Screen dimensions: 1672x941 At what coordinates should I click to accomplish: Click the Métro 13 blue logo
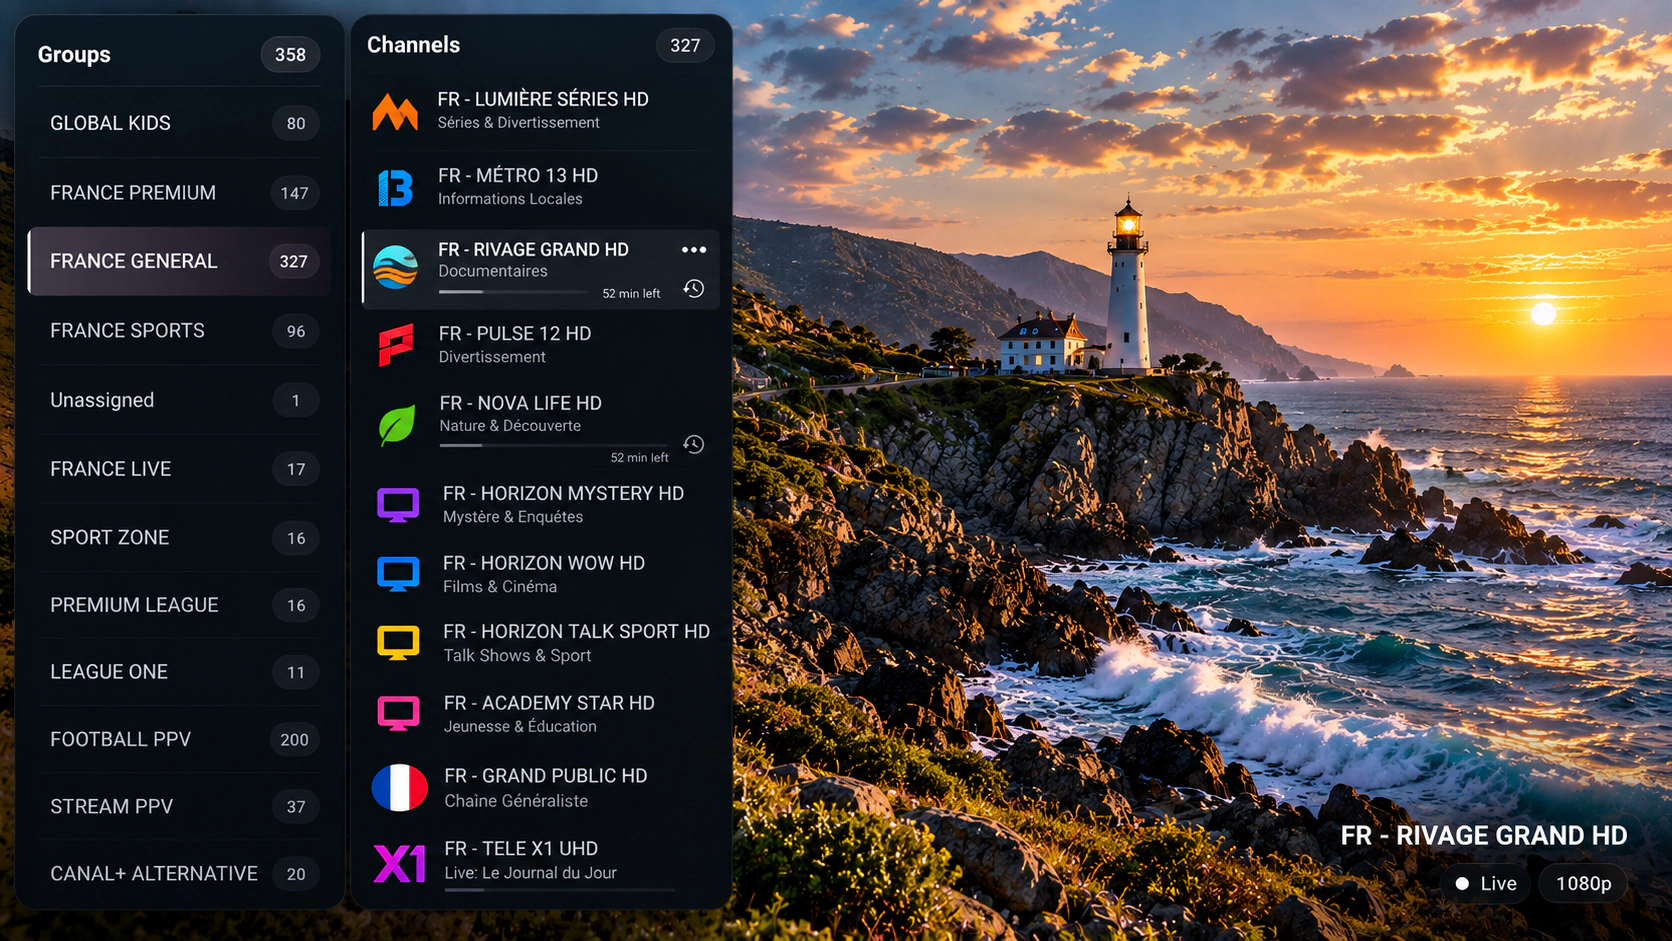pos(395,188)
